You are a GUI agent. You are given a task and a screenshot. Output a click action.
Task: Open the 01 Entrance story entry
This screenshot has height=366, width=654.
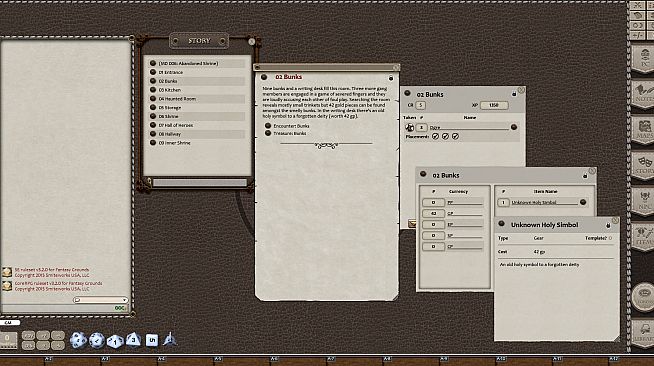click(x=171, y=73)
